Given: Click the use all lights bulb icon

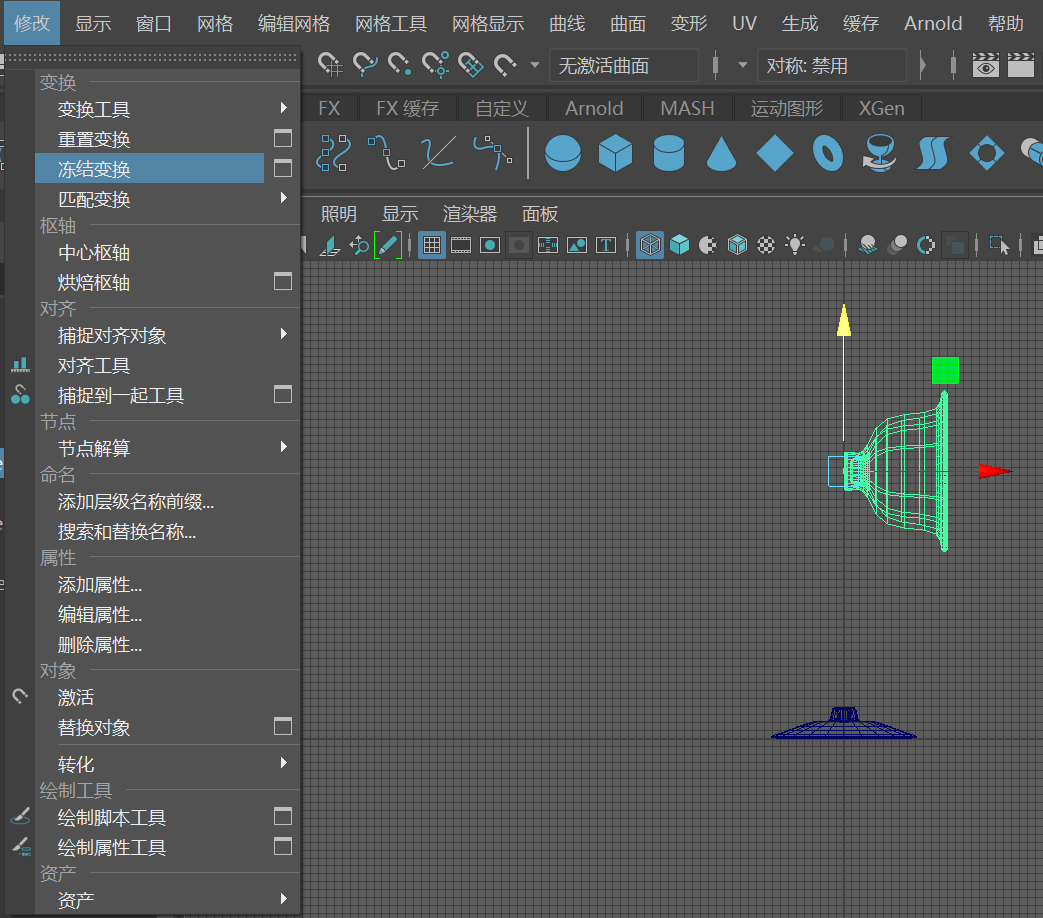Looking at the screenshot, I should 795,245.
